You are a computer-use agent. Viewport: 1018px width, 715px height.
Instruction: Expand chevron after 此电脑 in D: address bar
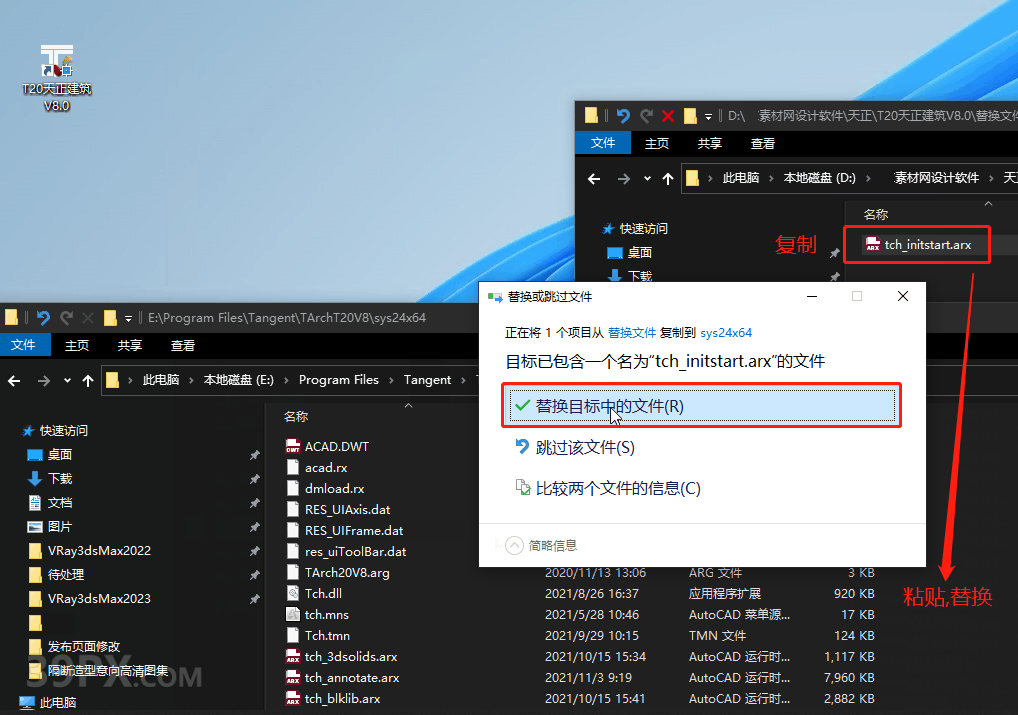pos(771,179)
